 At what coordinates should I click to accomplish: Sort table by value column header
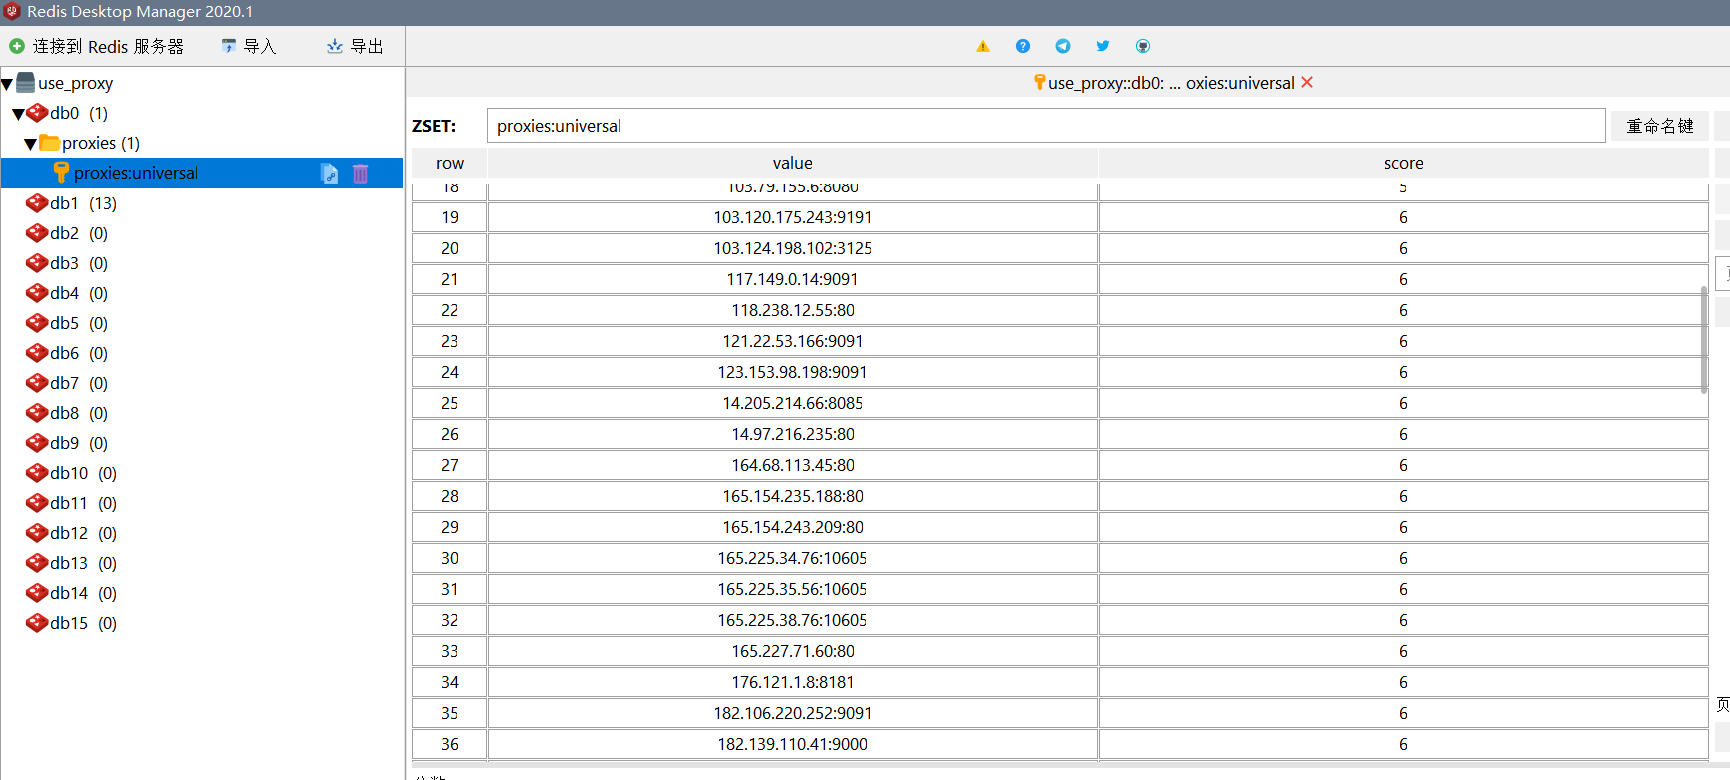[x=793, y=163]
